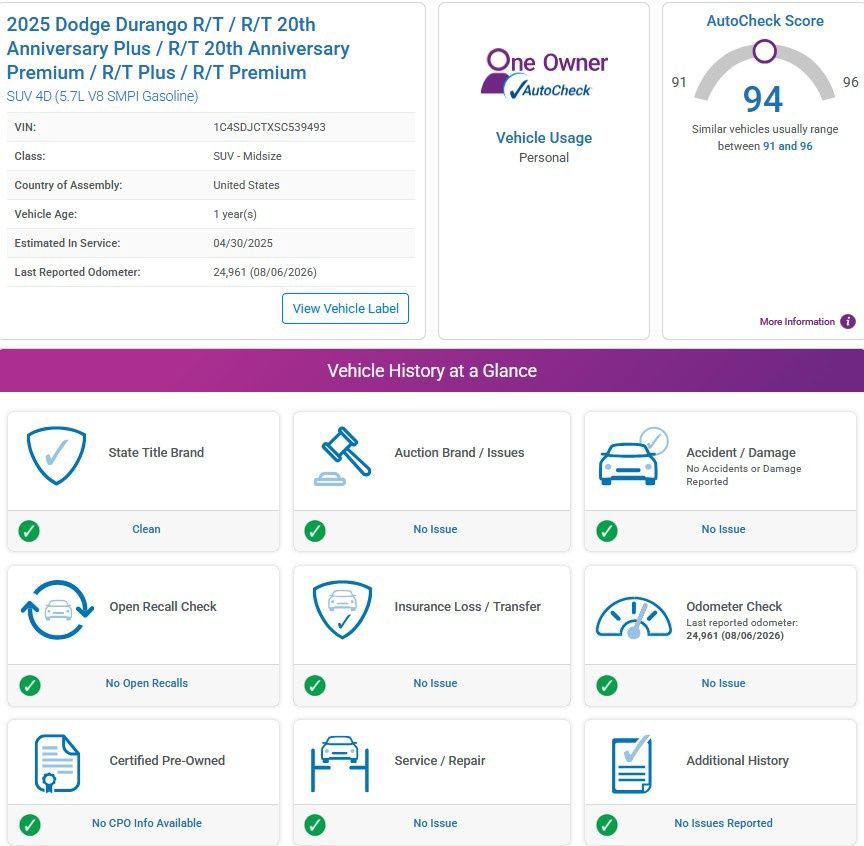The height and width of the screenshot is (846, 864).
Task: Click green checkmark in Auction Brand card
Action: point(315,531)
